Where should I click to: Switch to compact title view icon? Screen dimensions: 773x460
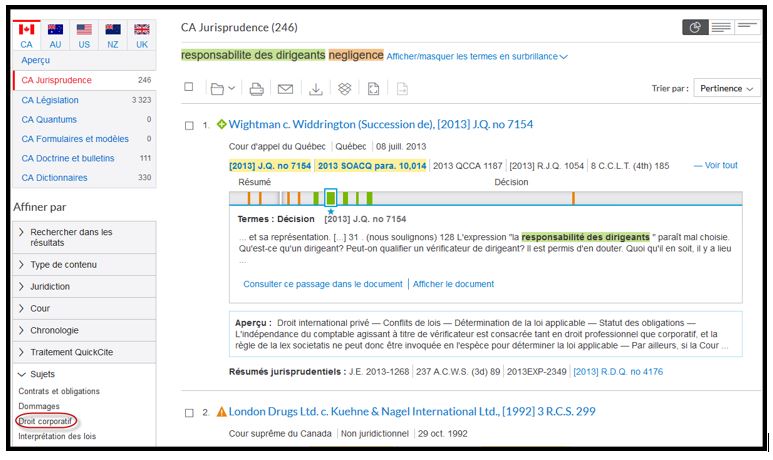tap(747, 28)
